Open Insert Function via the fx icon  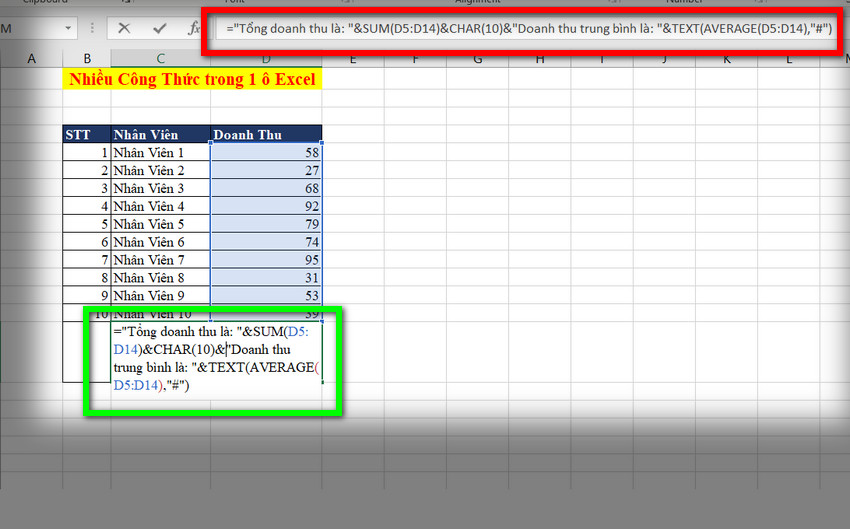tap(194, 28)
